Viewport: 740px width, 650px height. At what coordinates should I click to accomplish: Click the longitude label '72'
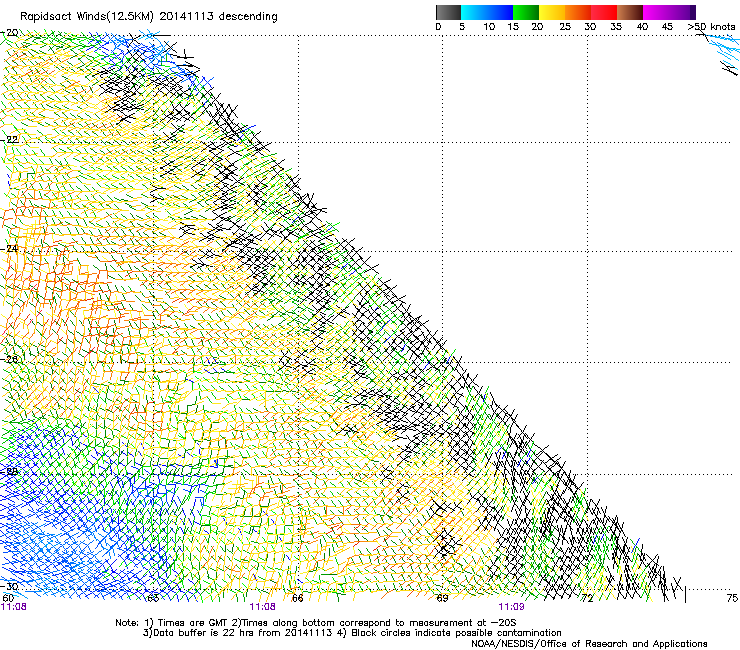coord(587,598)
